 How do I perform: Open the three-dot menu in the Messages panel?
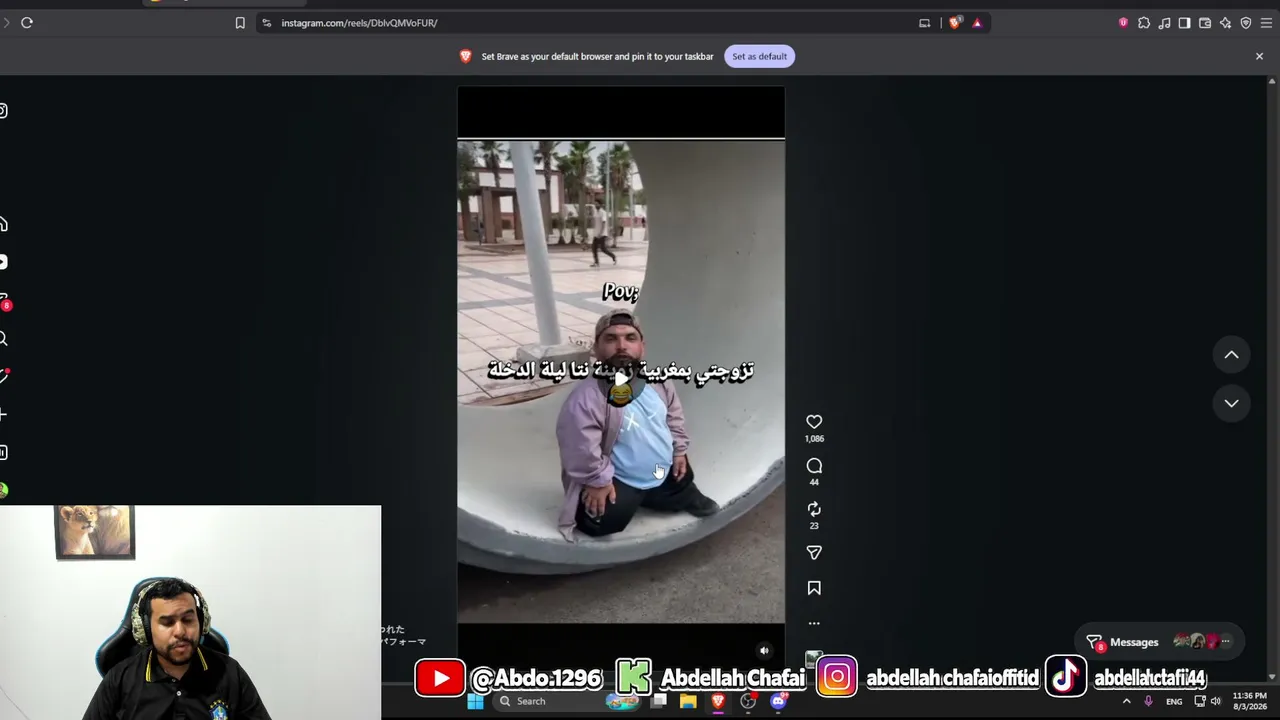tap(1225, 642)
